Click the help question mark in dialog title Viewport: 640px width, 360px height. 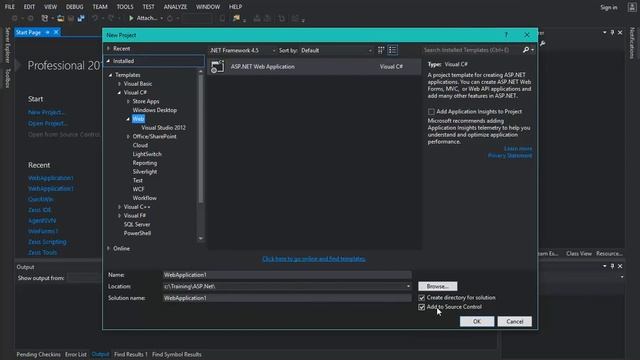pos(506,35)
